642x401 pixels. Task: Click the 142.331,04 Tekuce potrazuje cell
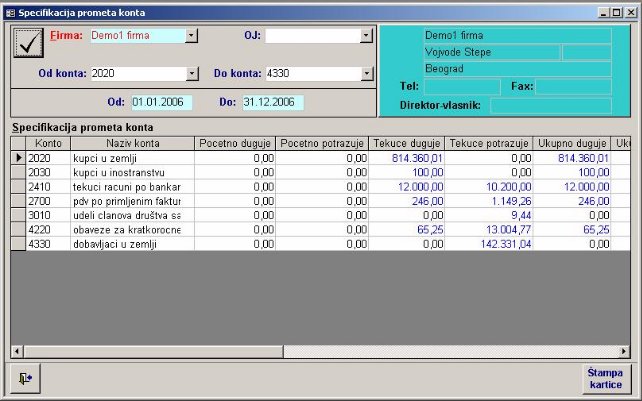[490, 243]
